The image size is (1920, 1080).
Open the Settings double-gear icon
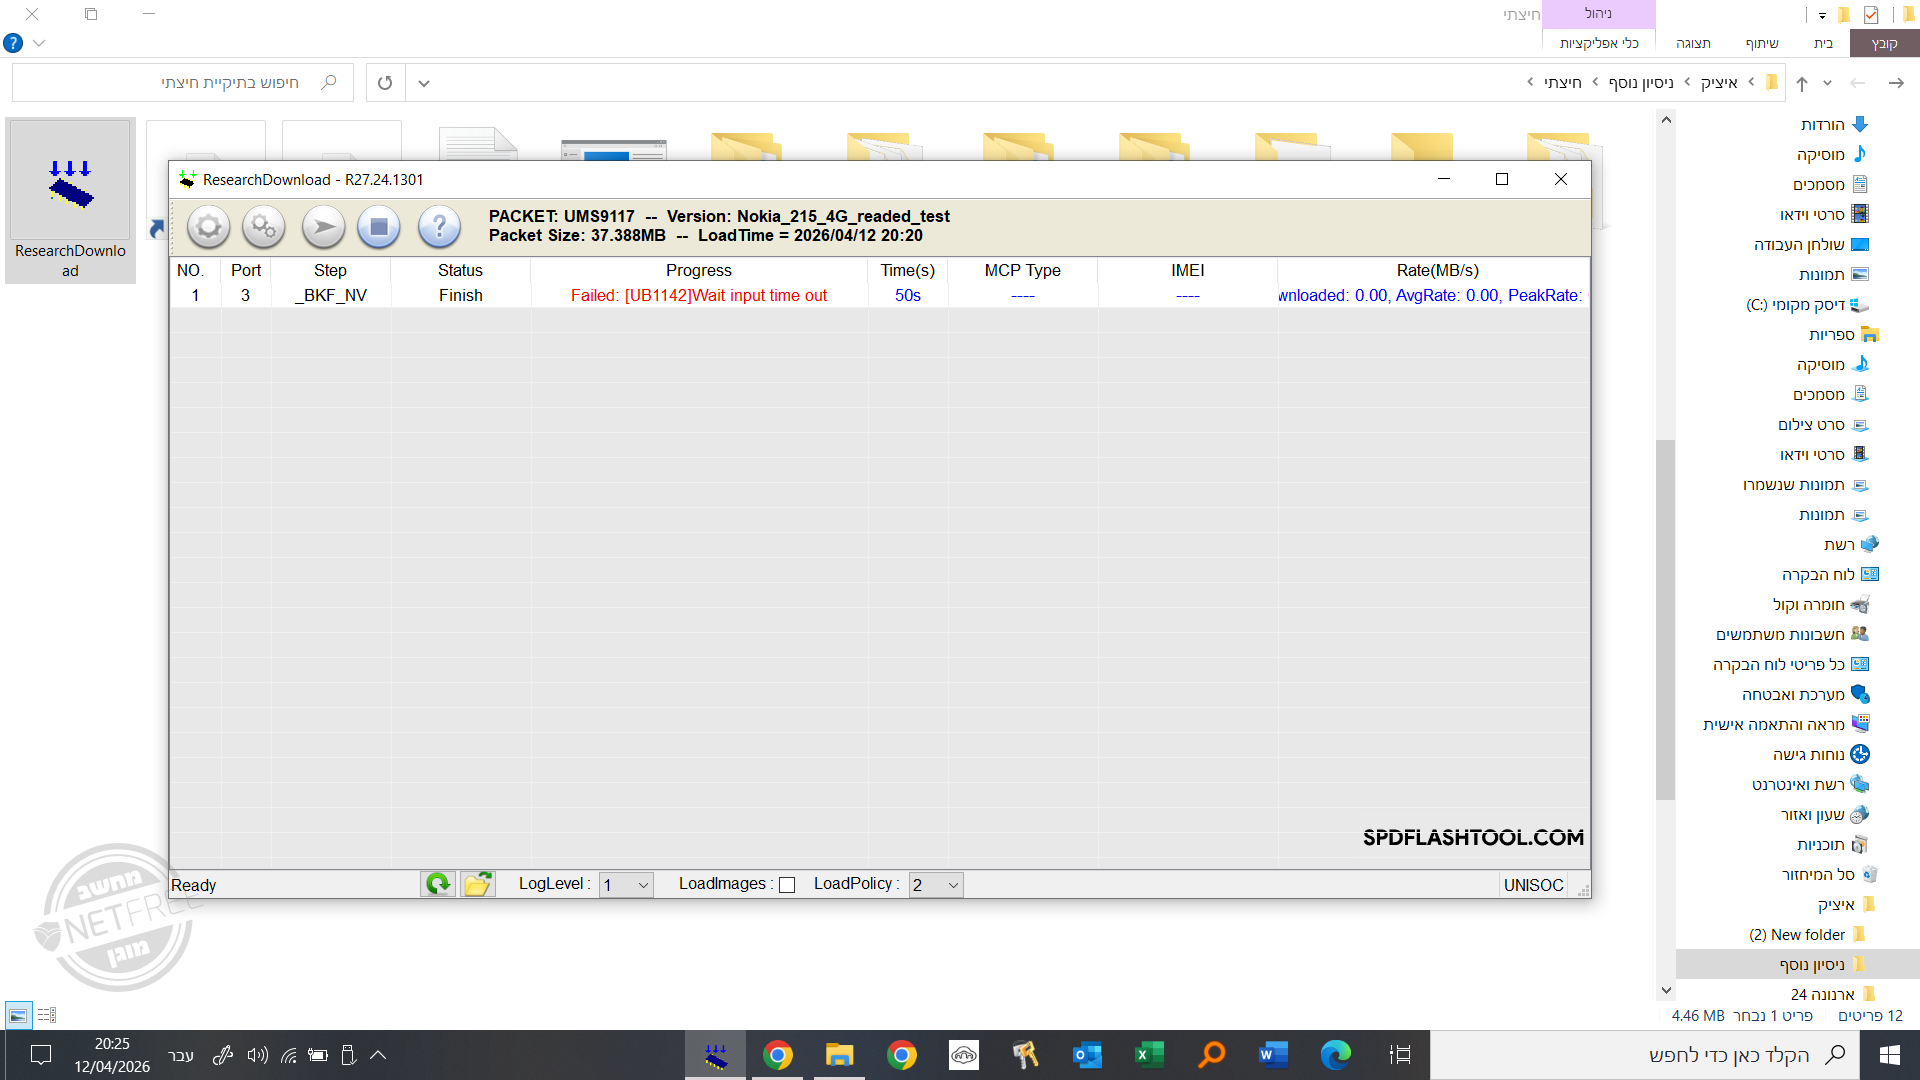point(264,227)
